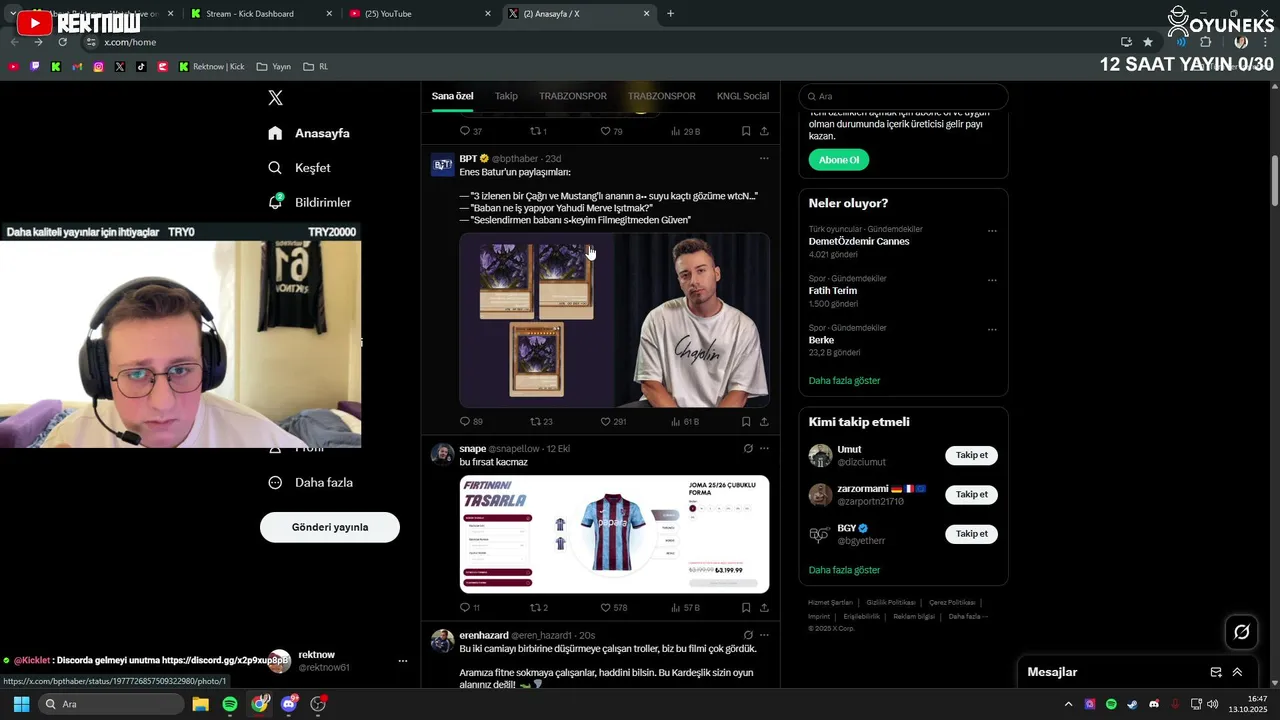Follow BGY with Takip et
Image resolution: width=1280 pixels, height=720 pixels.
971,534
